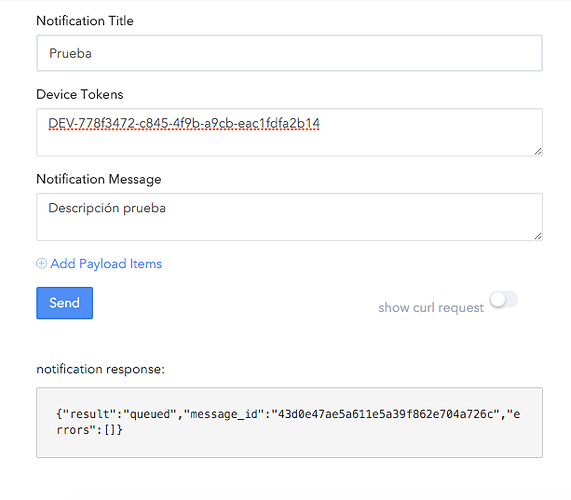Focus the Notification Title input field
Viewport: 571px width, 500px height.
click(x=290, y=53)
